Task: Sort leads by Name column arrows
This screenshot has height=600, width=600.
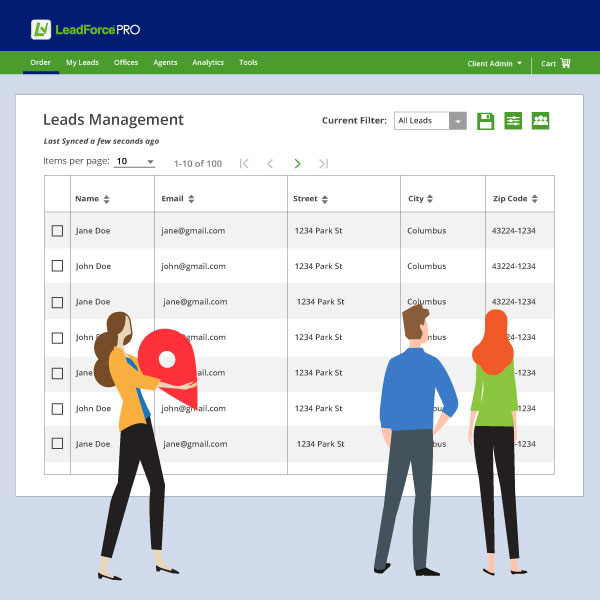Action: point(107,199)
